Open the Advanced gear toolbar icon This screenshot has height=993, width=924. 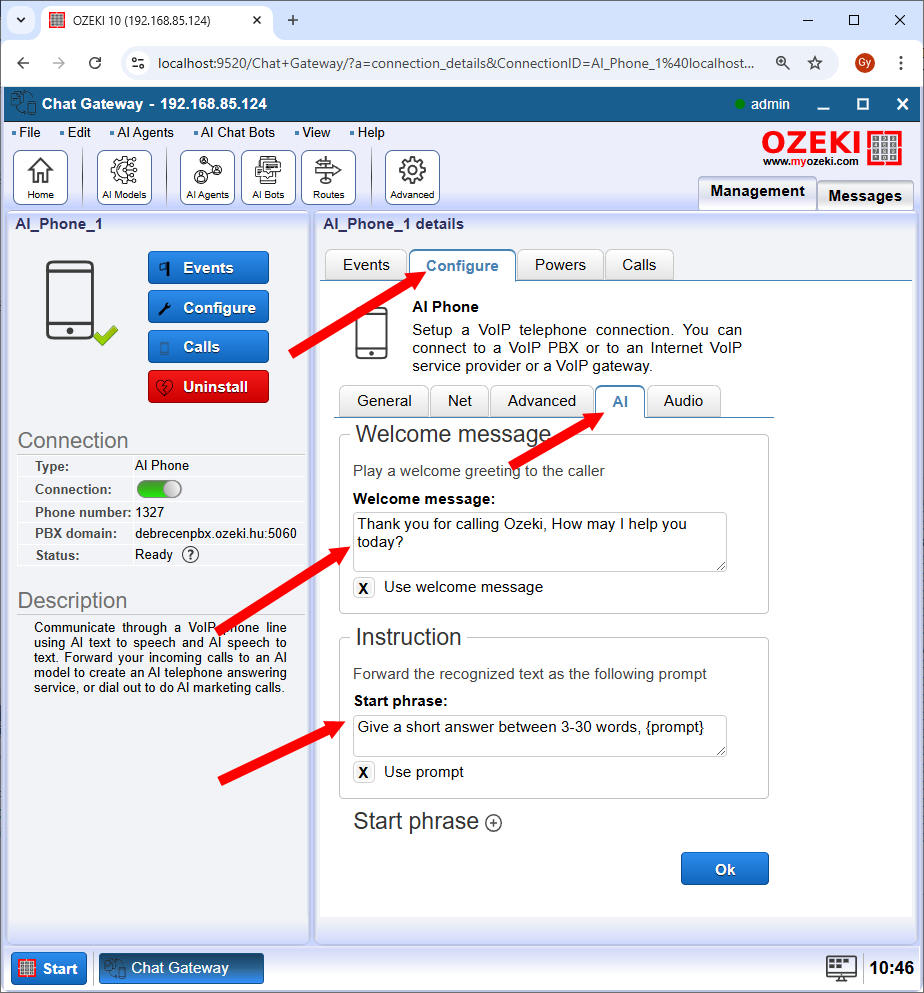coord(412,177)
